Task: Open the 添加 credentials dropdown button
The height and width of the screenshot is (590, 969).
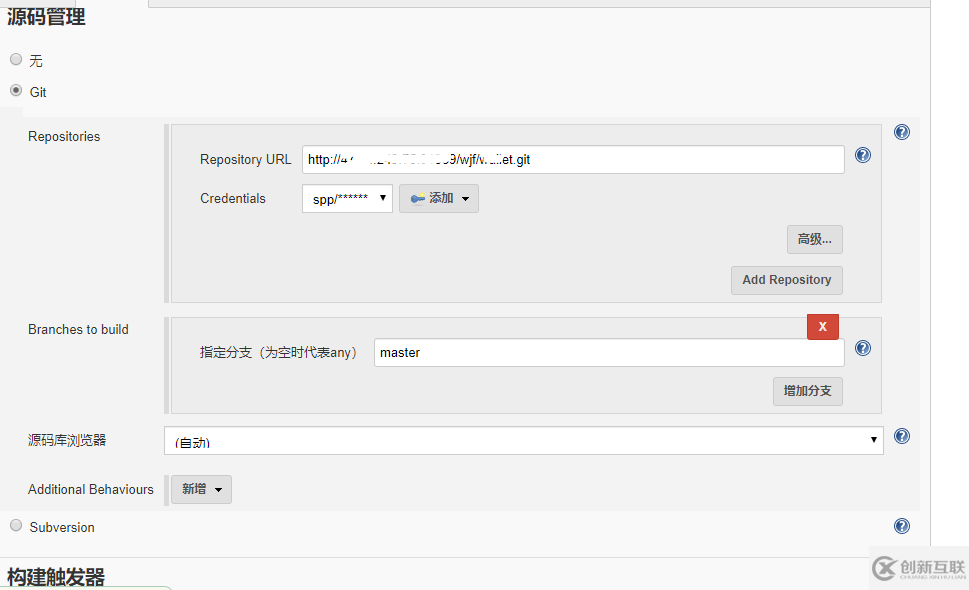Action: click(x=439, y=198)
